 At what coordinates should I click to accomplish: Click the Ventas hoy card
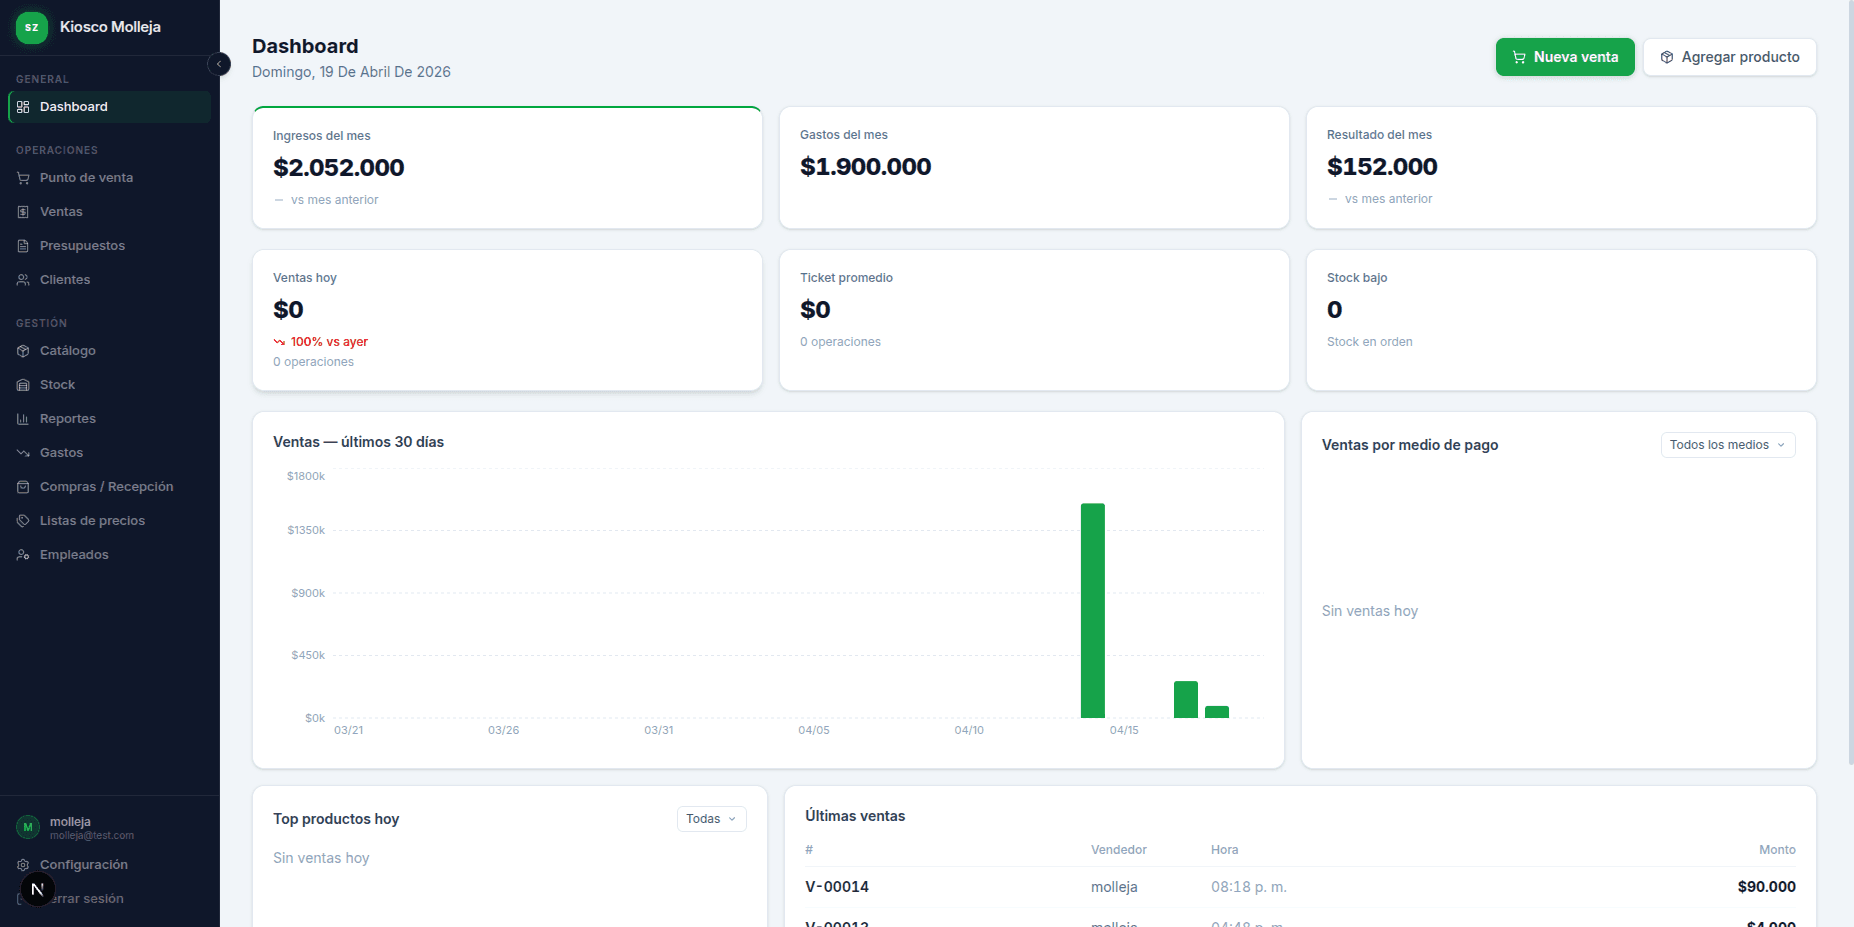507,320
